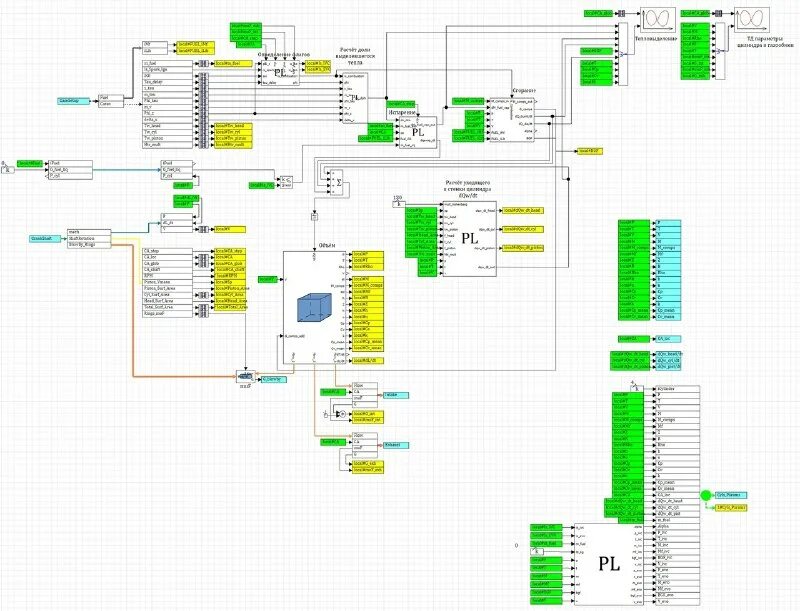
Task: Open the blue cube "Объём" subsystem
Action: pos(314,308)
